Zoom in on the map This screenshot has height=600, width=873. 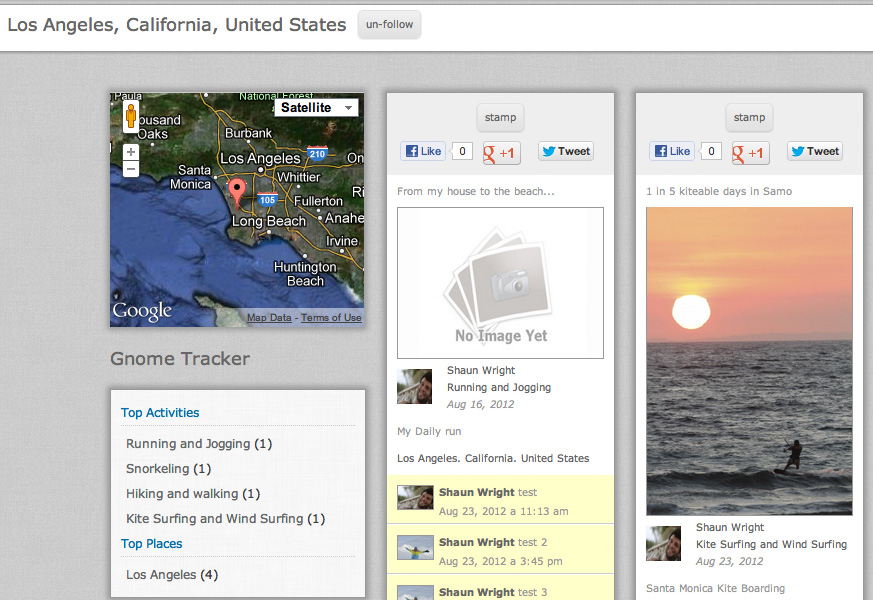[x=130, y=152]
